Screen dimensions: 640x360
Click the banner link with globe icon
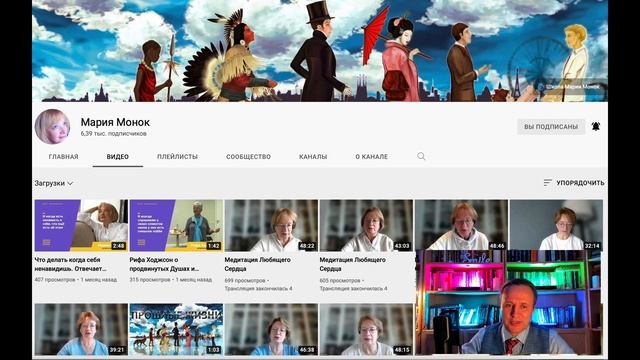tap(569, 87)
